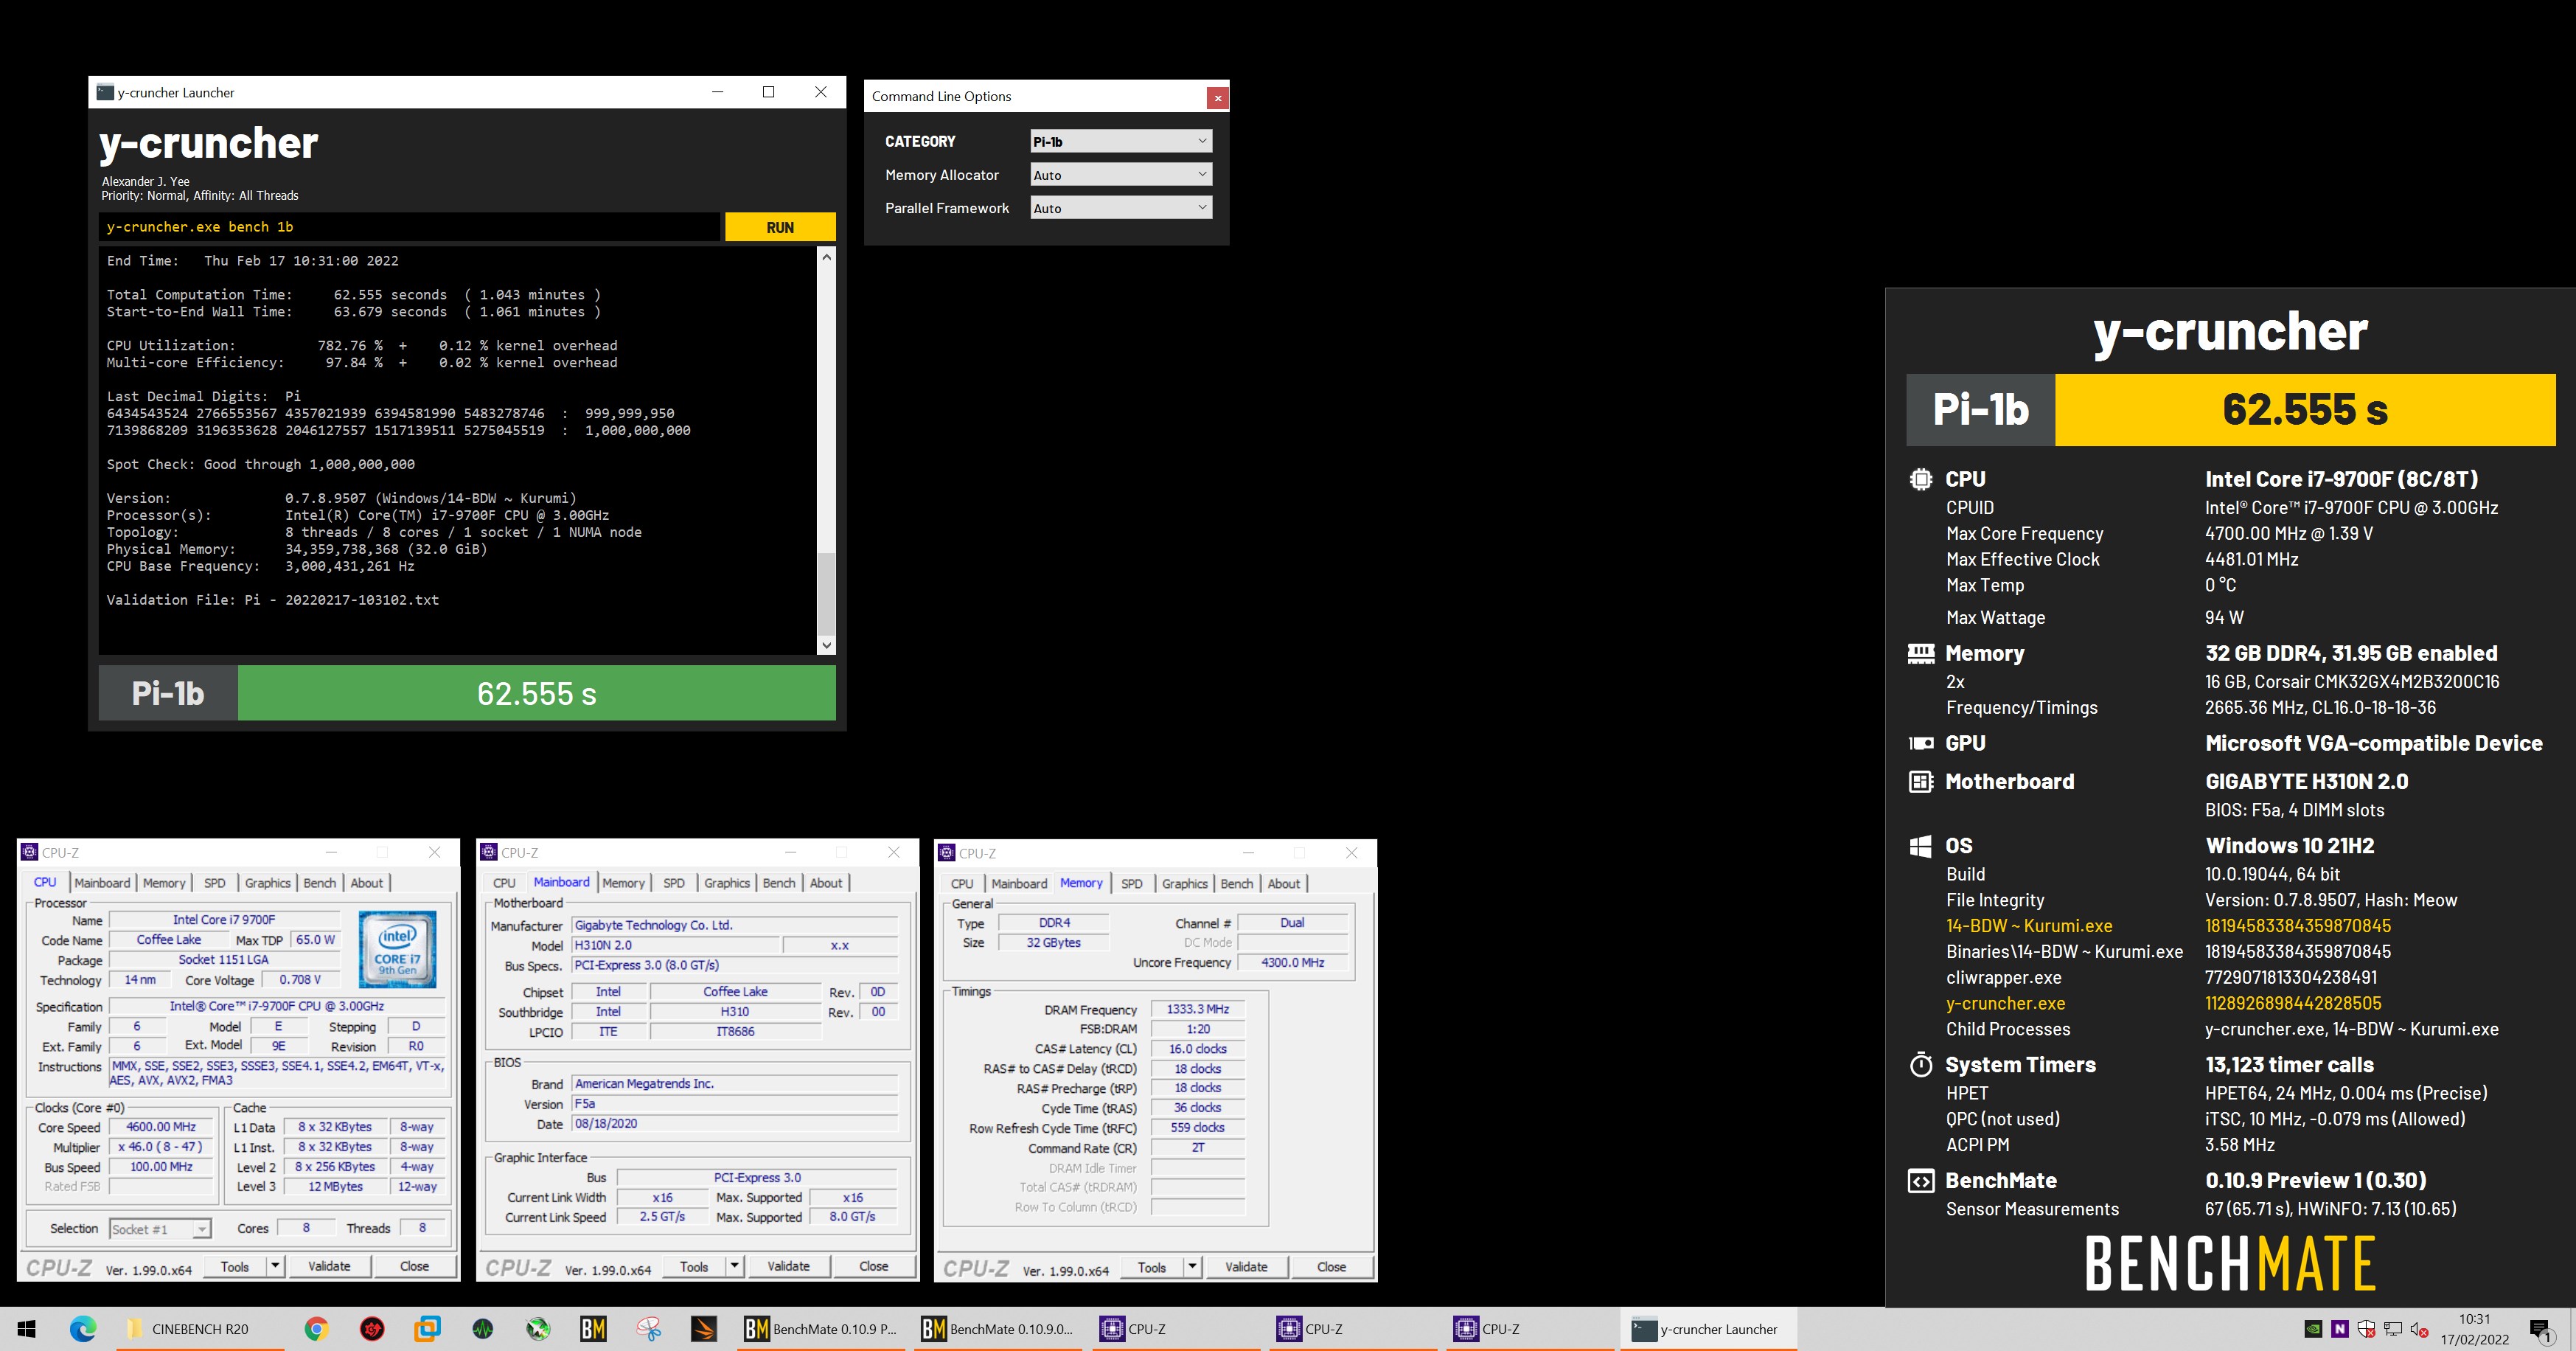This screenshot has width=2576, height=1351.
Task: Open the pinned BM BenchMate taskbar icon
Action: tap(593, 1329)
